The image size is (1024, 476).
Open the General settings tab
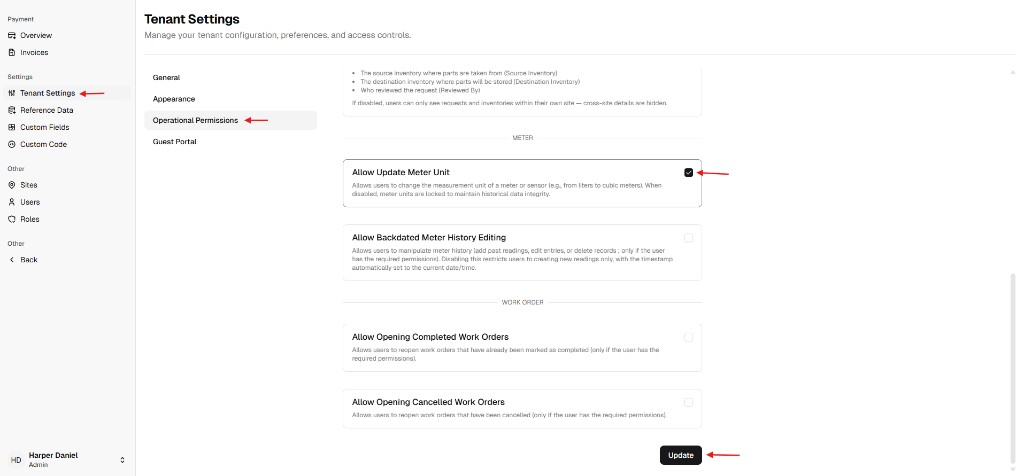pos(231,78)
